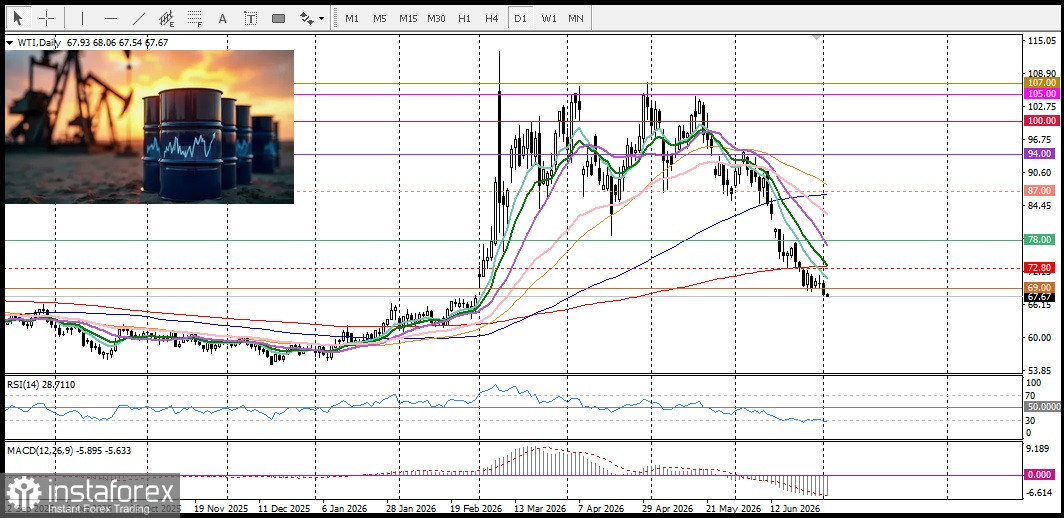This screenshot has height=518, width=1064.
Task: Expand the WTI,Daily chart header triangle
Action: click(10, 43)
